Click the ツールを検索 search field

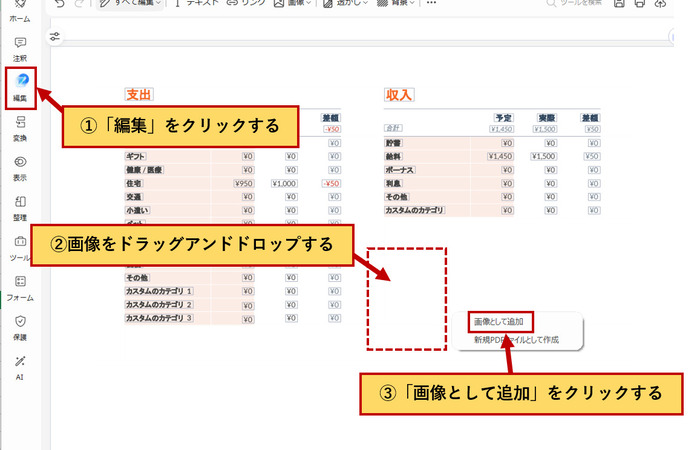coord(580,5)
